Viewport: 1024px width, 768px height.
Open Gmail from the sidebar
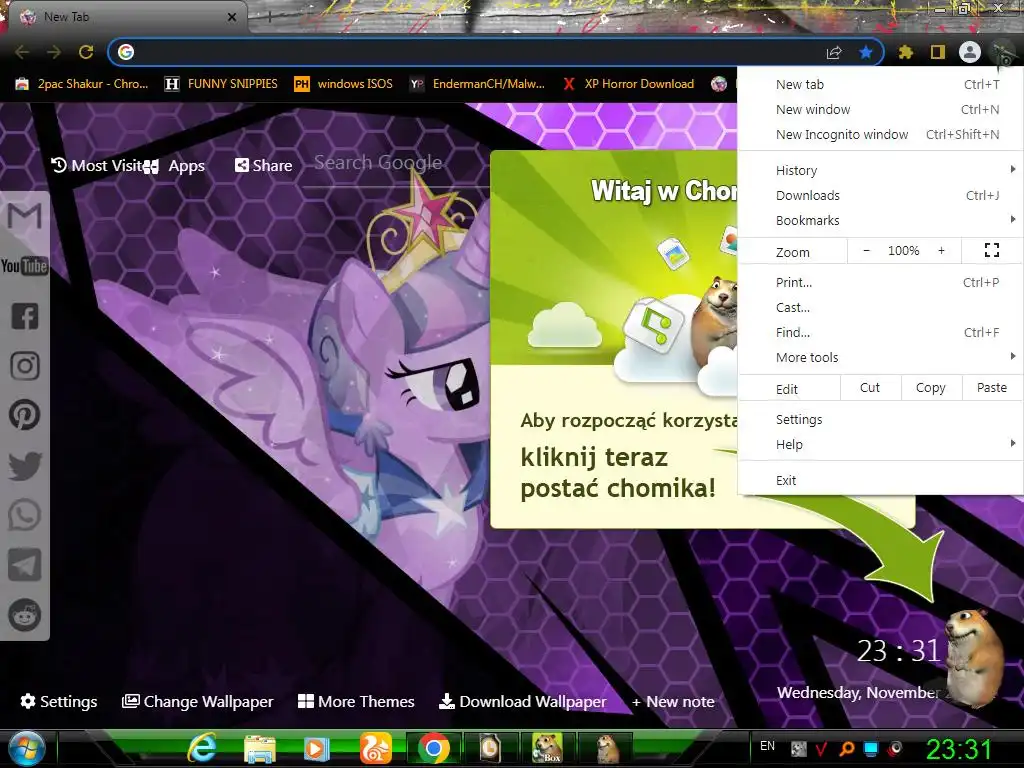(x=25, y=216)
